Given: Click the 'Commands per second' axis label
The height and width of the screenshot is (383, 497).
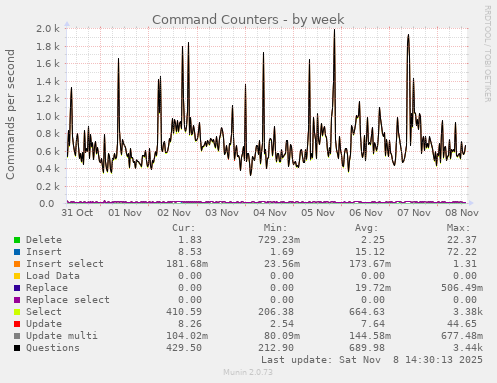Looking at the screenshot, I should tap(10, 114).
